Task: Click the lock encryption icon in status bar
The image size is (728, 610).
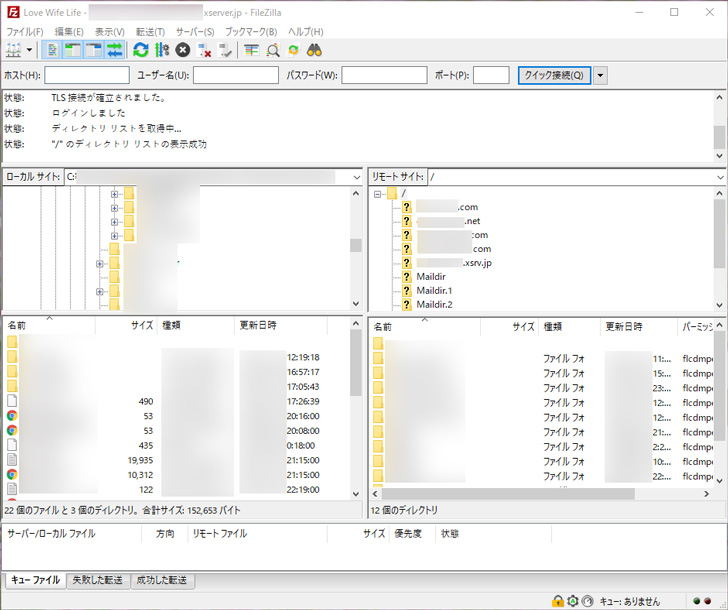Action: 557,600
